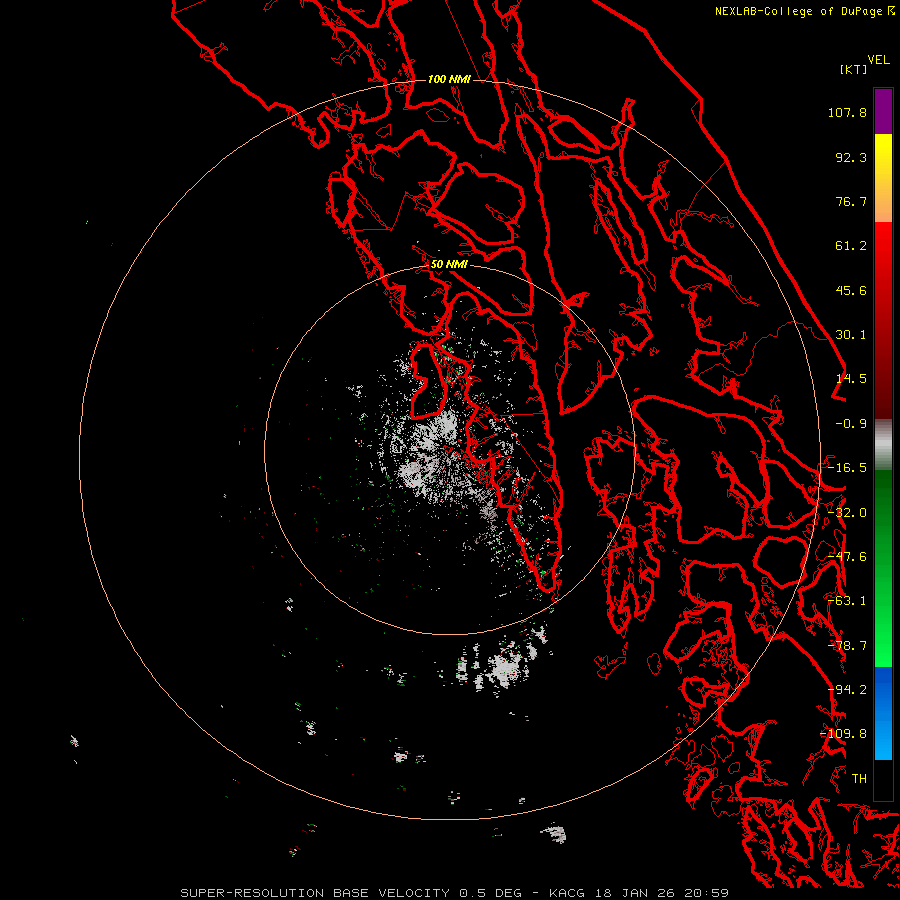Click the 30.1 legend value
The image size is (900, 900).
(x=851, y=335)
